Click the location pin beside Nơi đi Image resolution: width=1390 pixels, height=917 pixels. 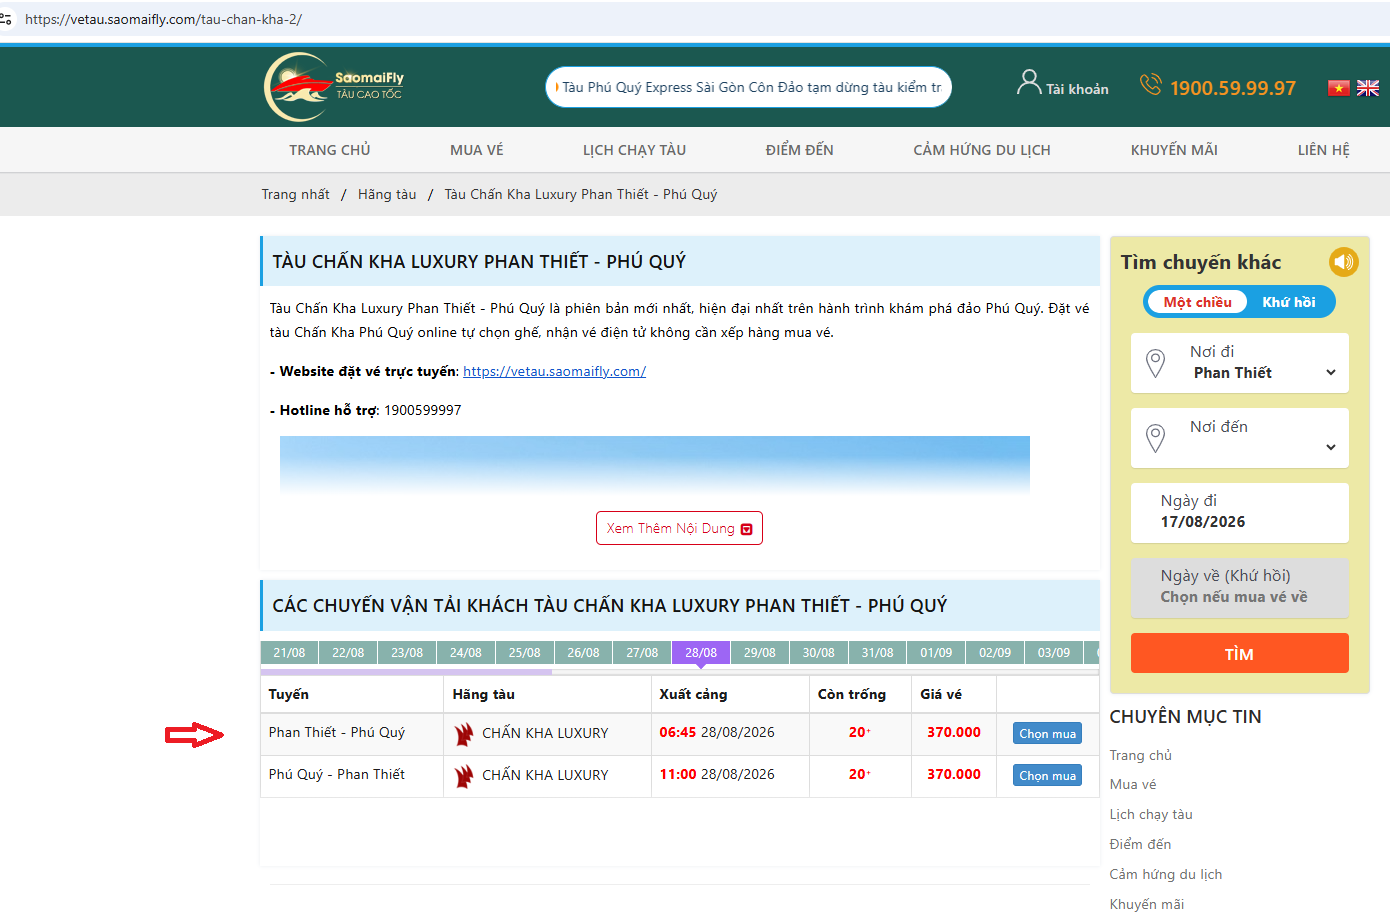pyautogui.click(x=1155, y=363)
